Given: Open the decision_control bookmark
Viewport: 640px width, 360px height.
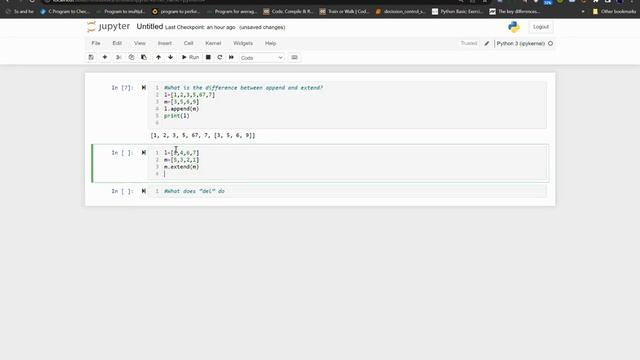Looking at the screenshot, I should (400, 11).
